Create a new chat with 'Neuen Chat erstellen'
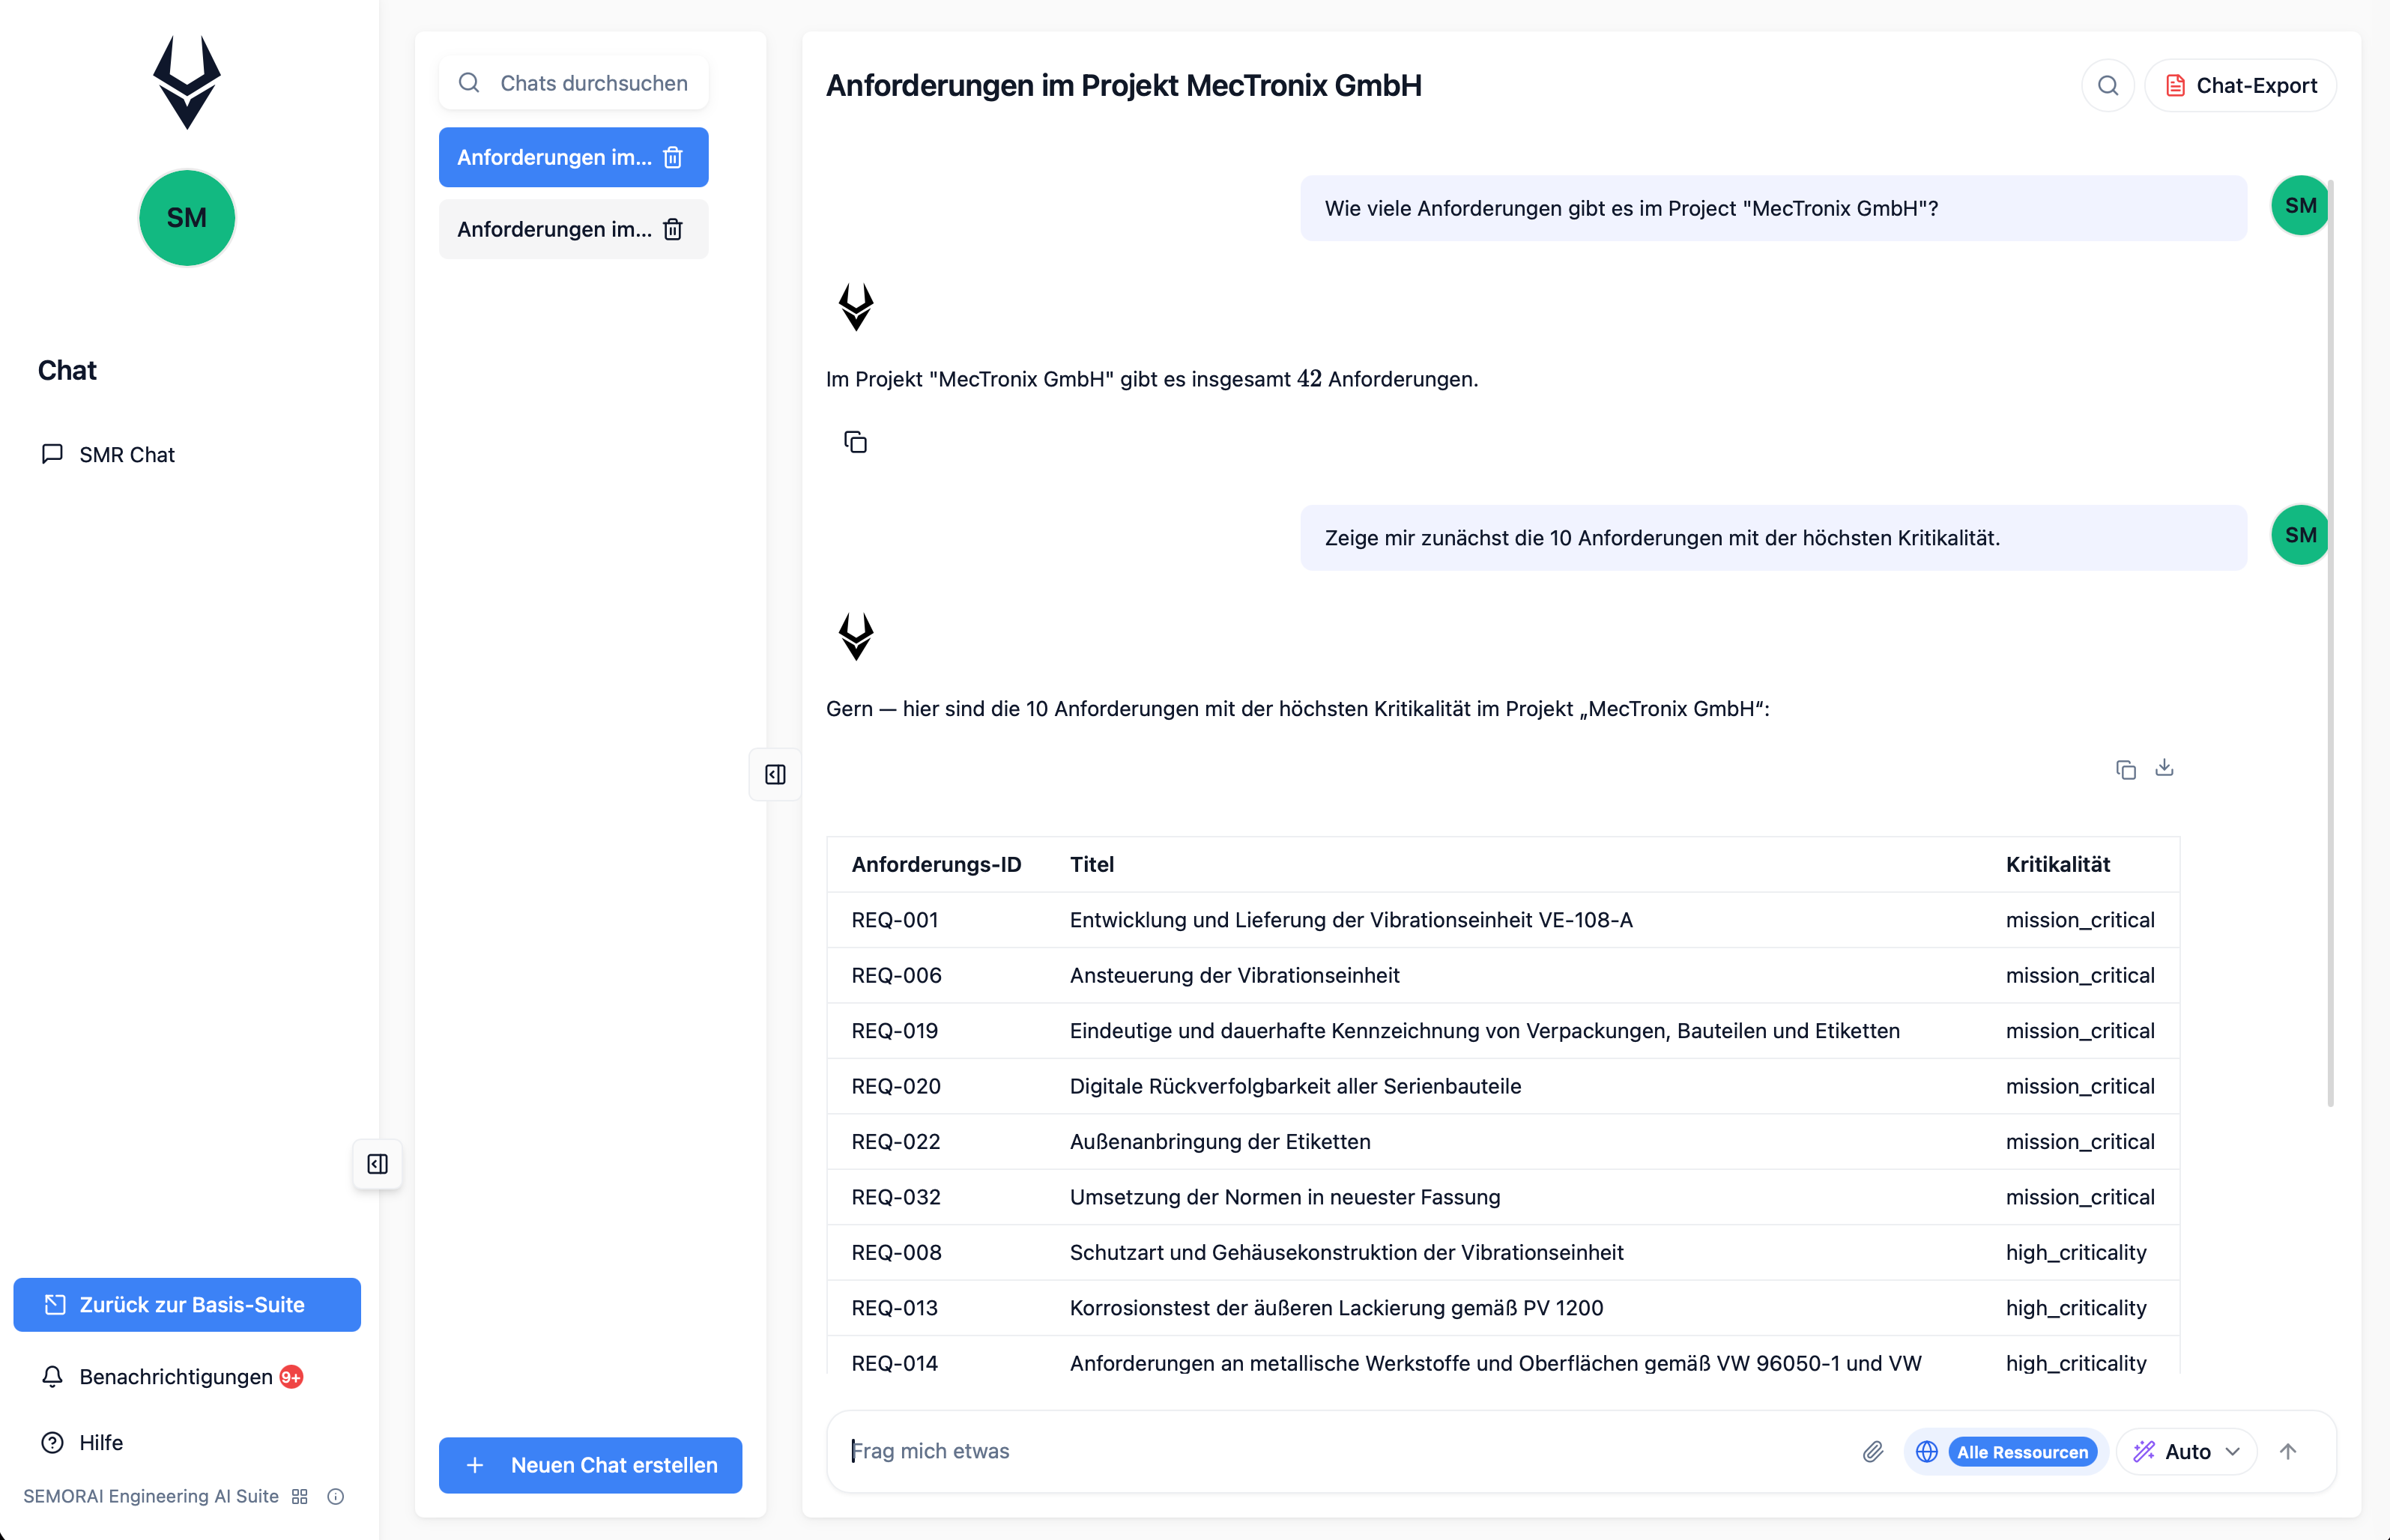This screenshot has width=2390, height=1540. (x=590, y=1466)
